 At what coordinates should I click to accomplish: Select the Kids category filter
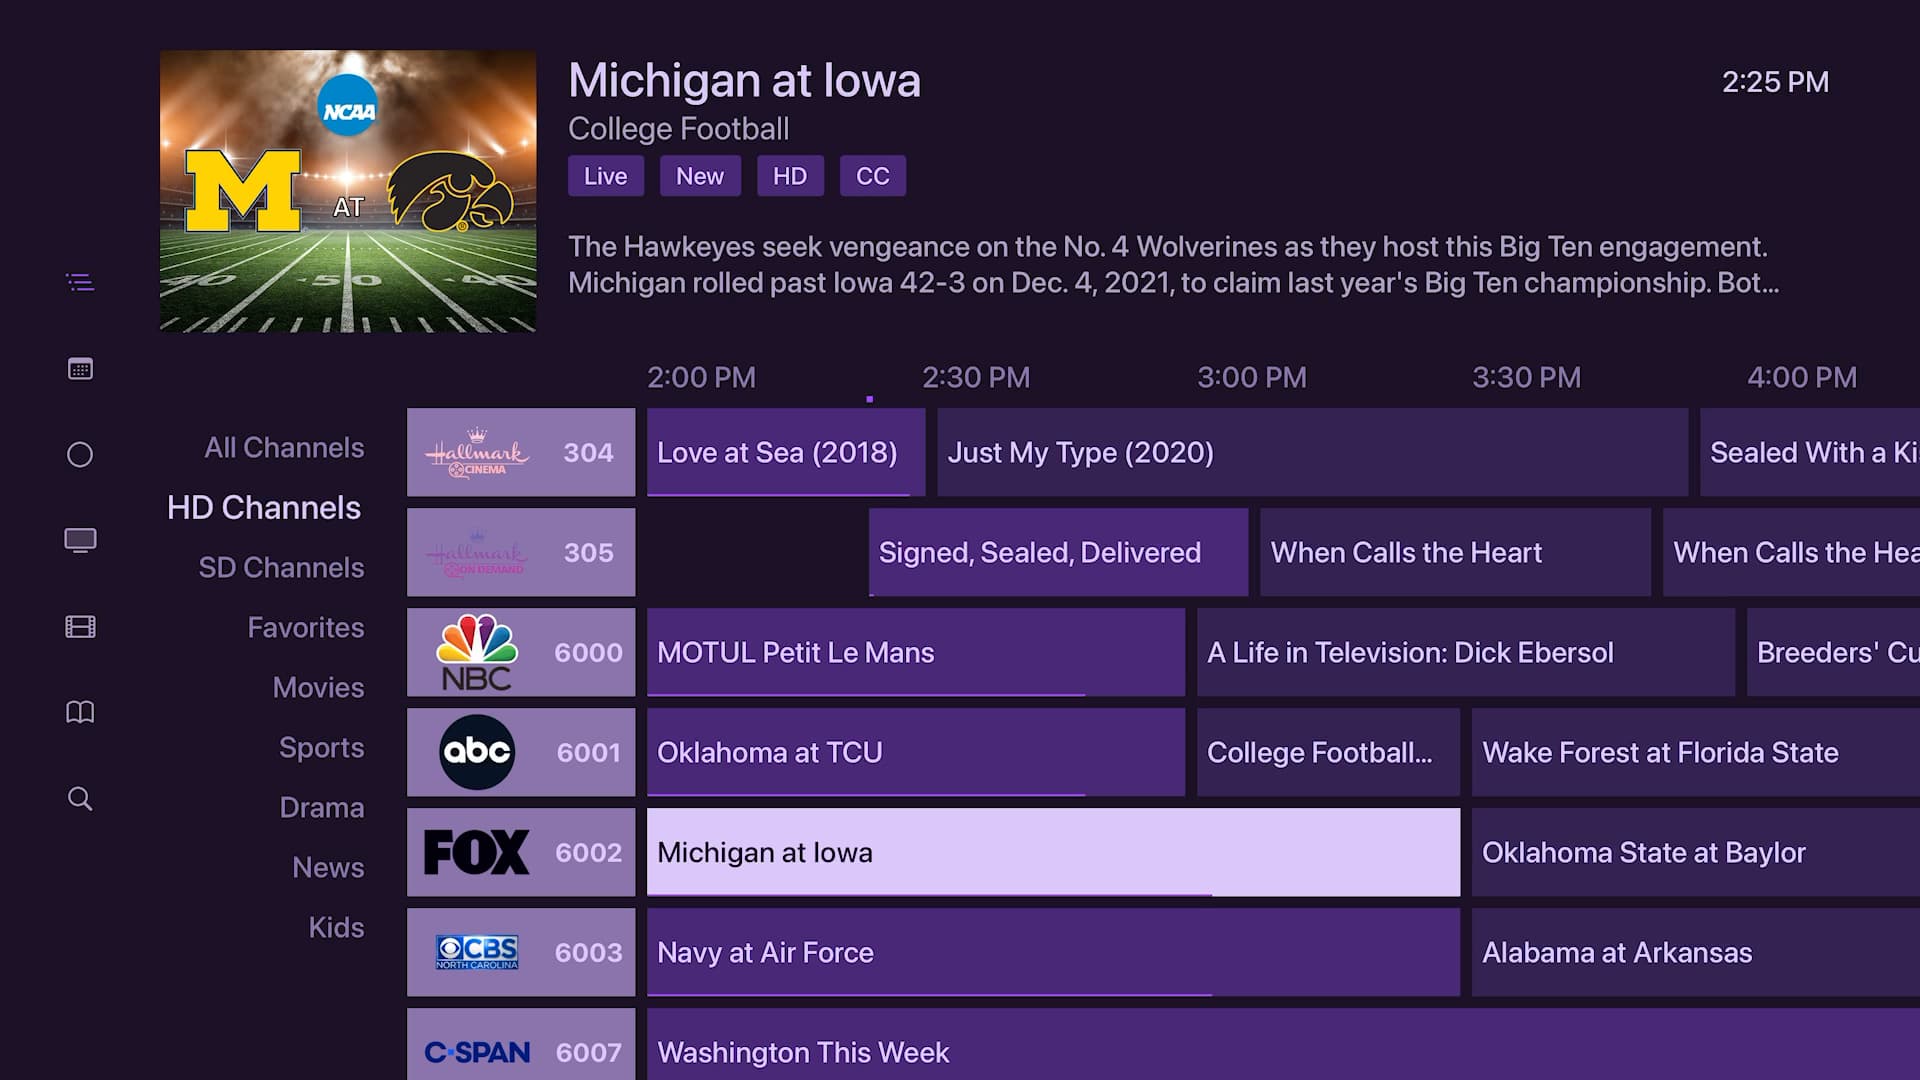[336, 928]
